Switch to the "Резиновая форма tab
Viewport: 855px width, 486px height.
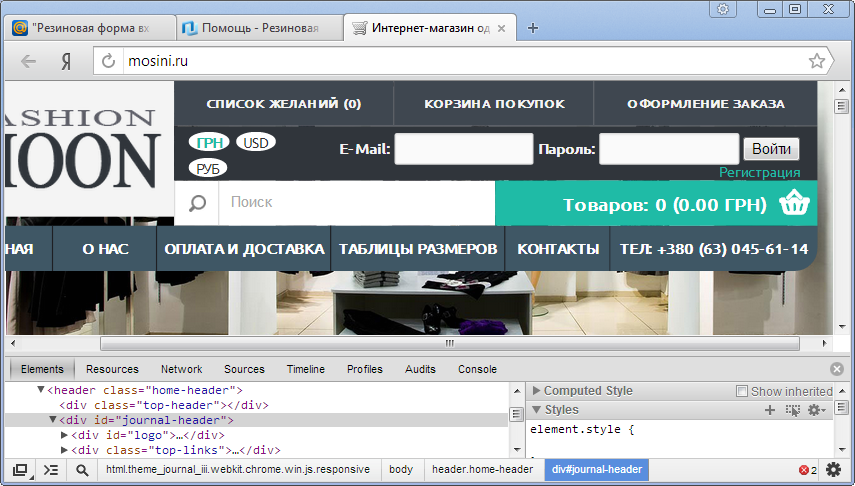(90, 28)
